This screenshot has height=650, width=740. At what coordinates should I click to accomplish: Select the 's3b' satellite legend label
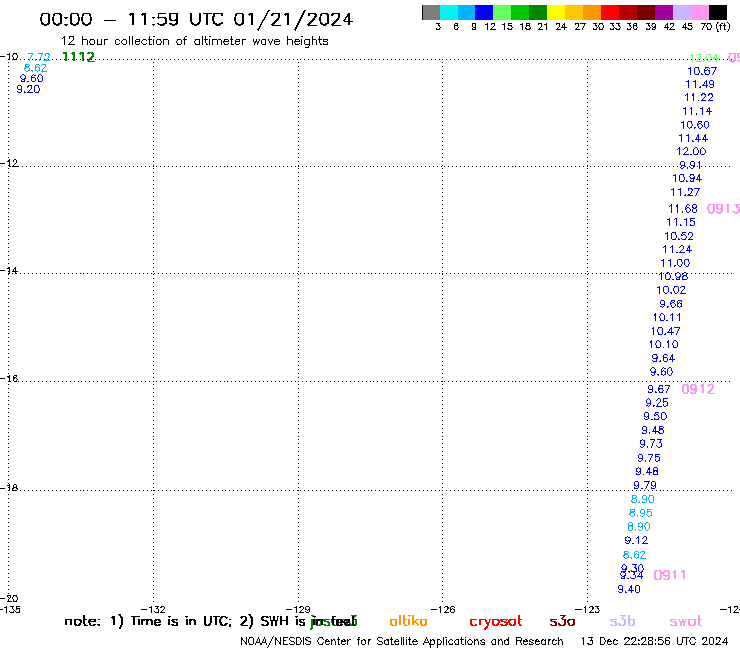click(622, 621)
